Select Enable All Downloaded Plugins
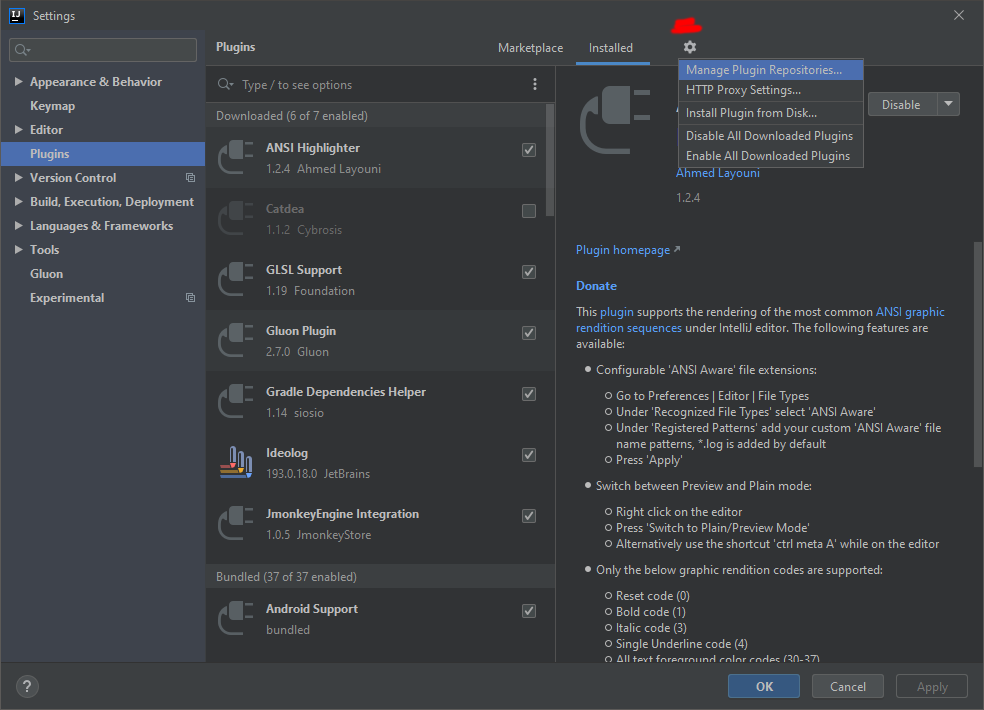 click(771, 156)
